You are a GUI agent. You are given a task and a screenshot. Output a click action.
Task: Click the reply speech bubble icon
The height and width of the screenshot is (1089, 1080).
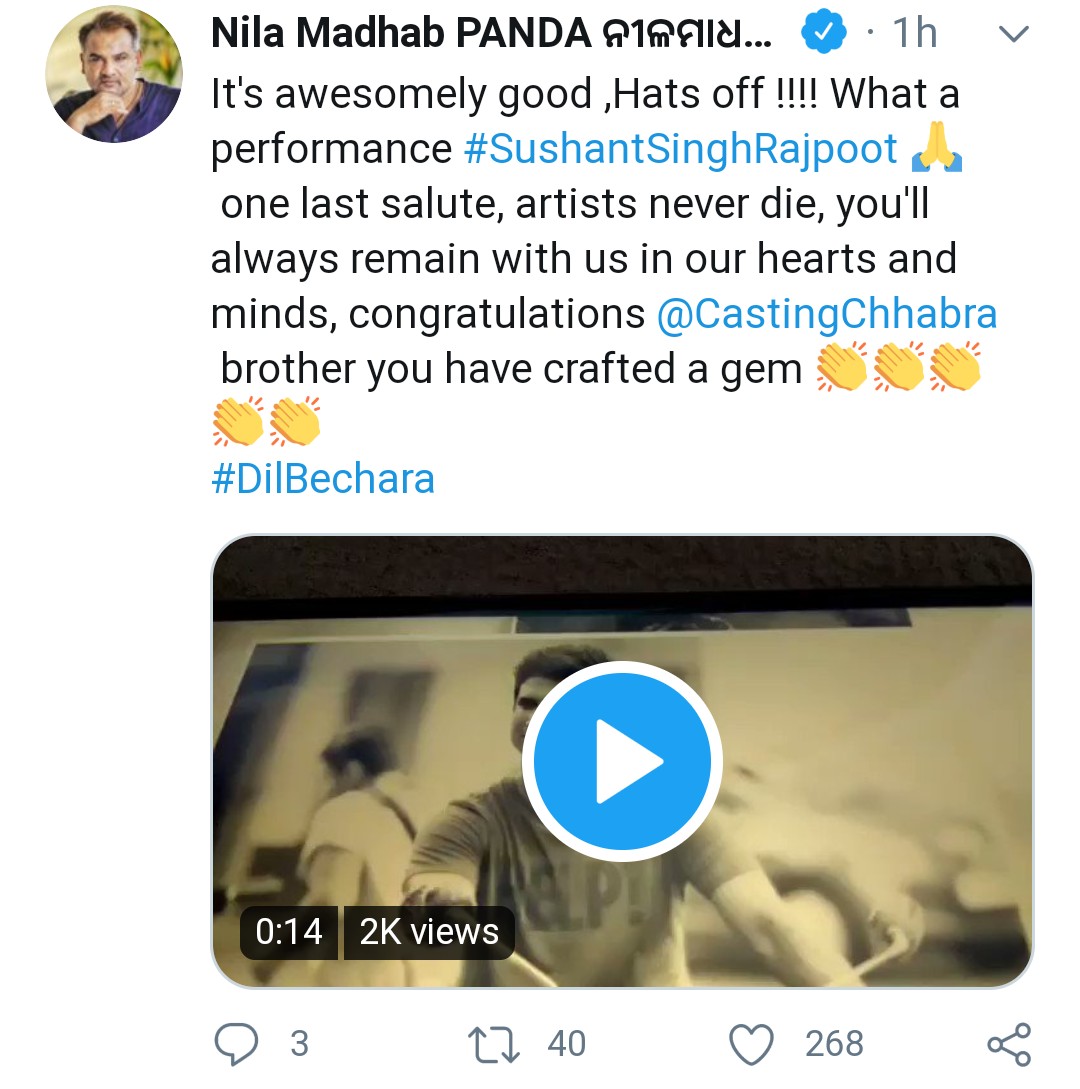tap(238, 1045)
